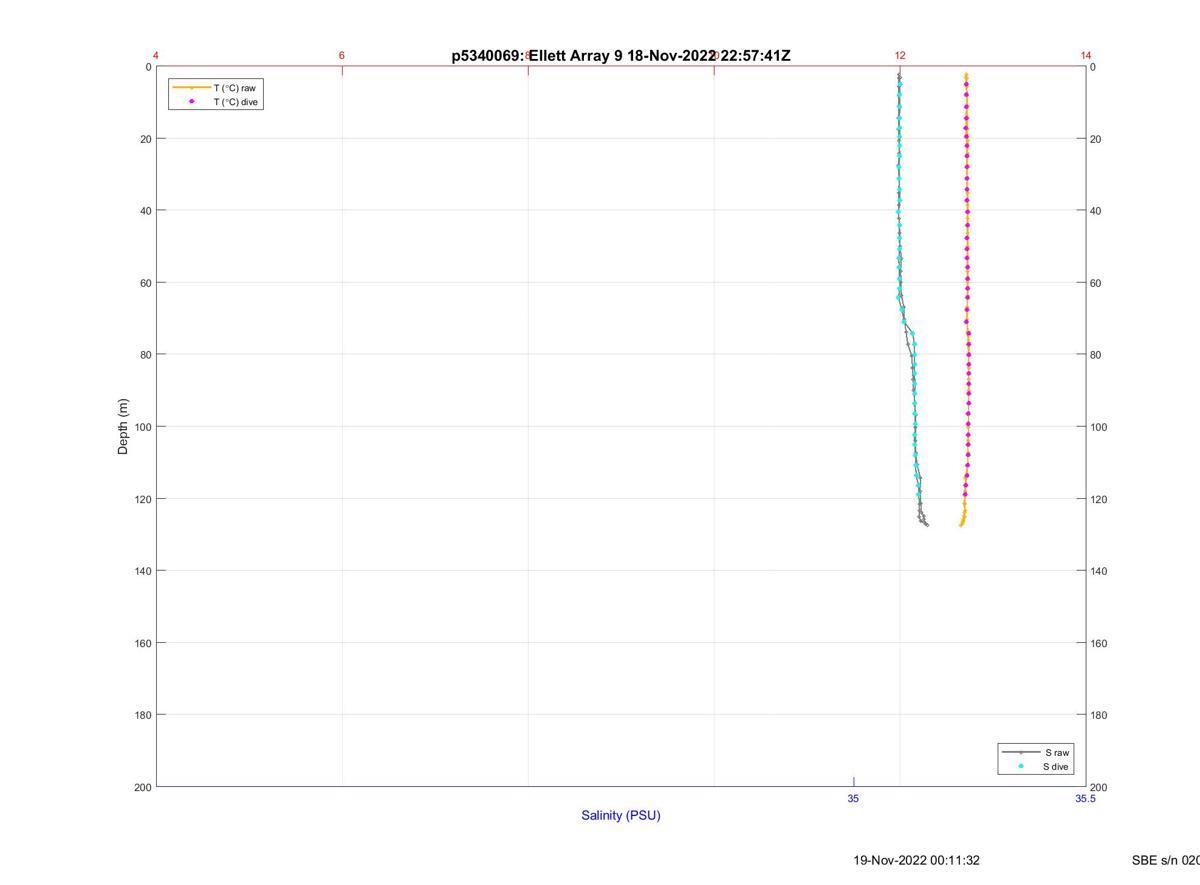Click the blue salinity tick label '35'

[x=853, y=799]
